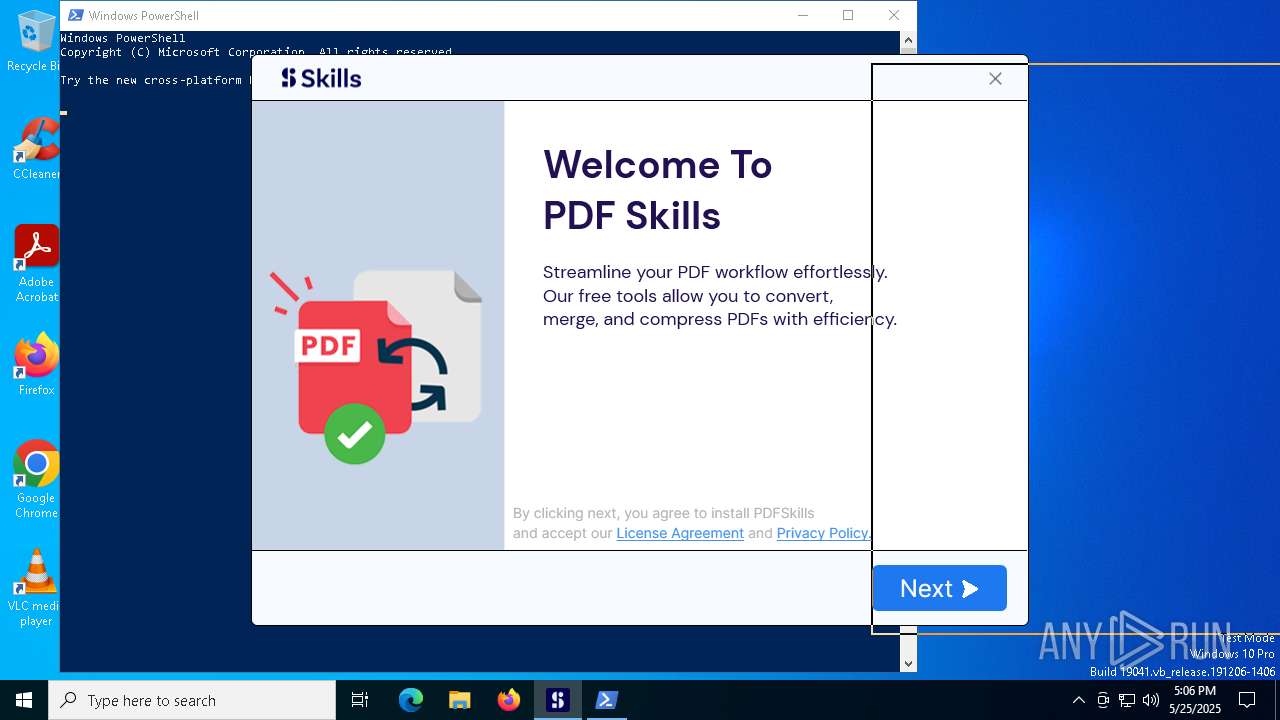Click the network icon in the system tray
Screen dimensions: 1280x720
1127,700
